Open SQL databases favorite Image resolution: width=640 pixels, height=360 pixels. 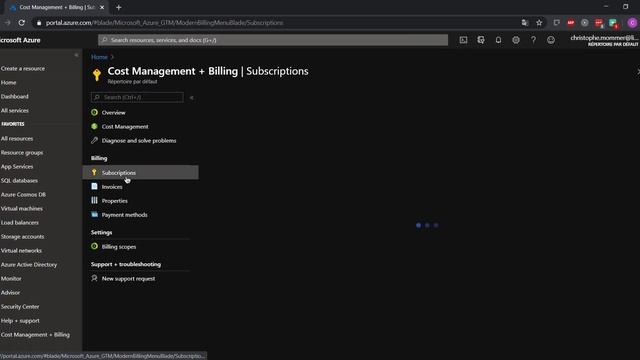click(19, 180)
